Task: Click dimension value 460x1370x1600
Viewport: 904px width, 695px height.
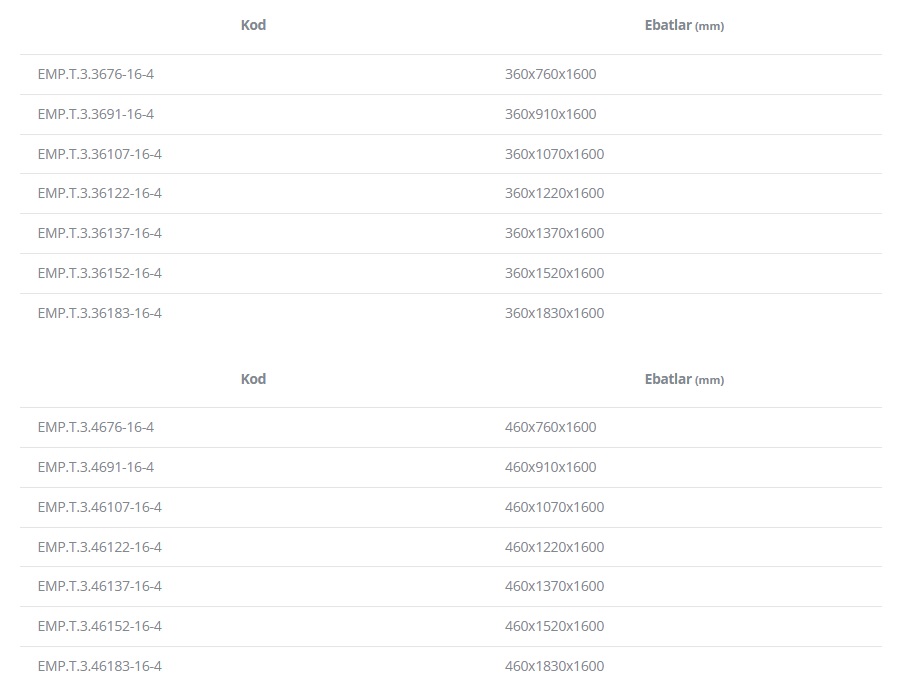Action: [554, 586]
